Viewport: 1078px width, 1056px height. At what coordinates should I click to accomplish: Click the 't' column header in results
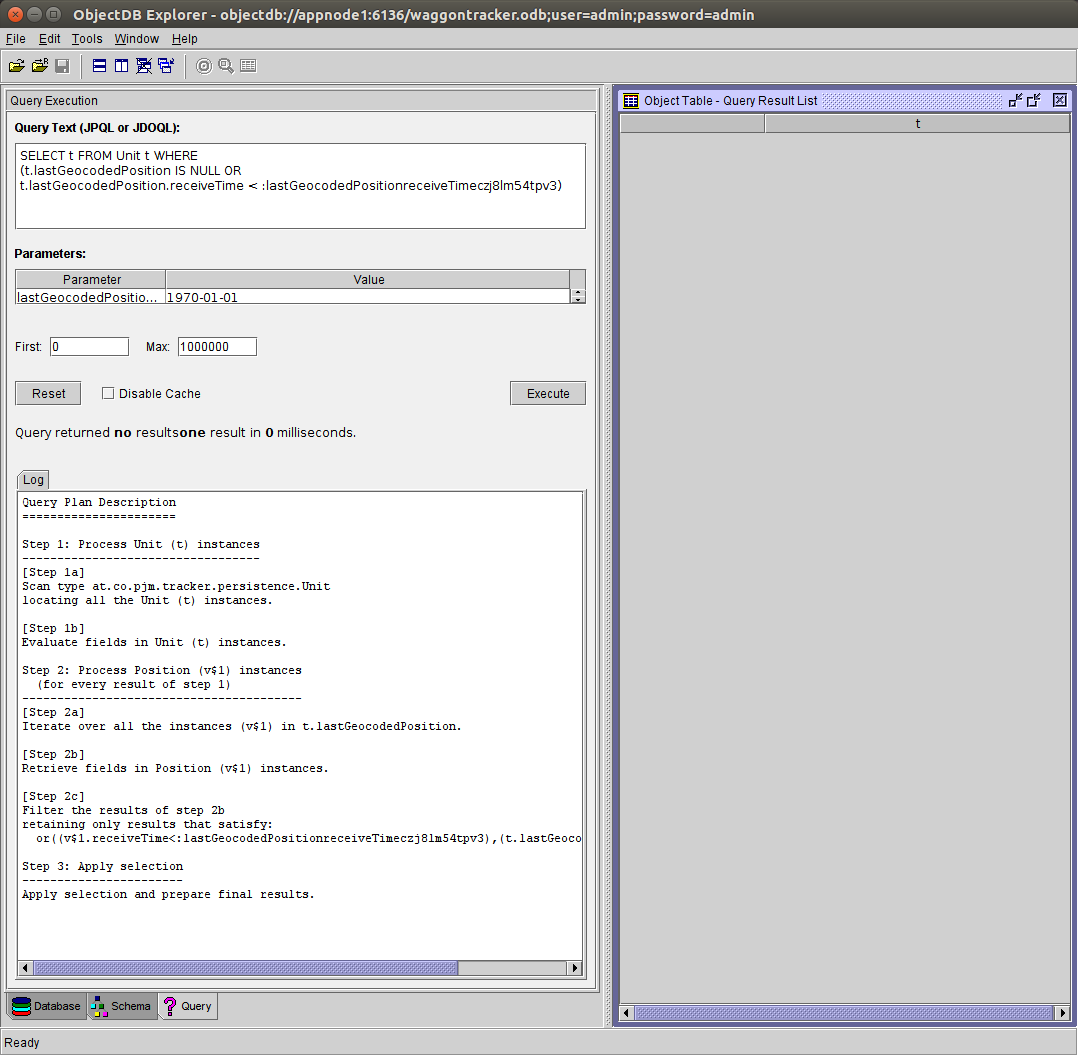tap(917, 124)
